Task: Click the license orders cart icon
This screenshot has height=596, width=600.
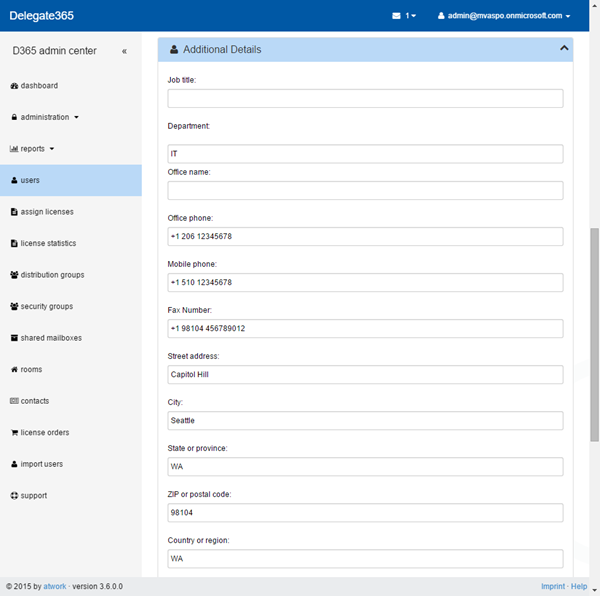Action: pyautogui.click(x=14, y=433)
